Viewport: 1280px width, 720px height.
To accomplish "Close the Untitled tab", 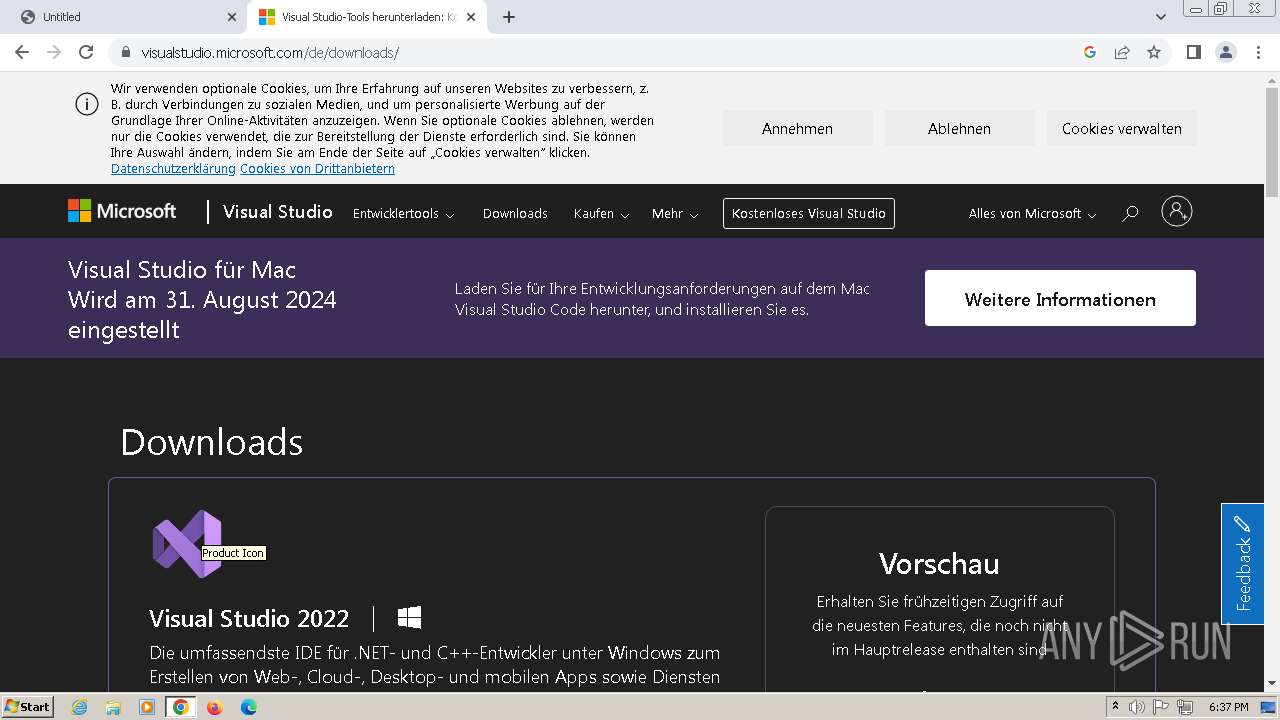I will [x=231, y=17].
